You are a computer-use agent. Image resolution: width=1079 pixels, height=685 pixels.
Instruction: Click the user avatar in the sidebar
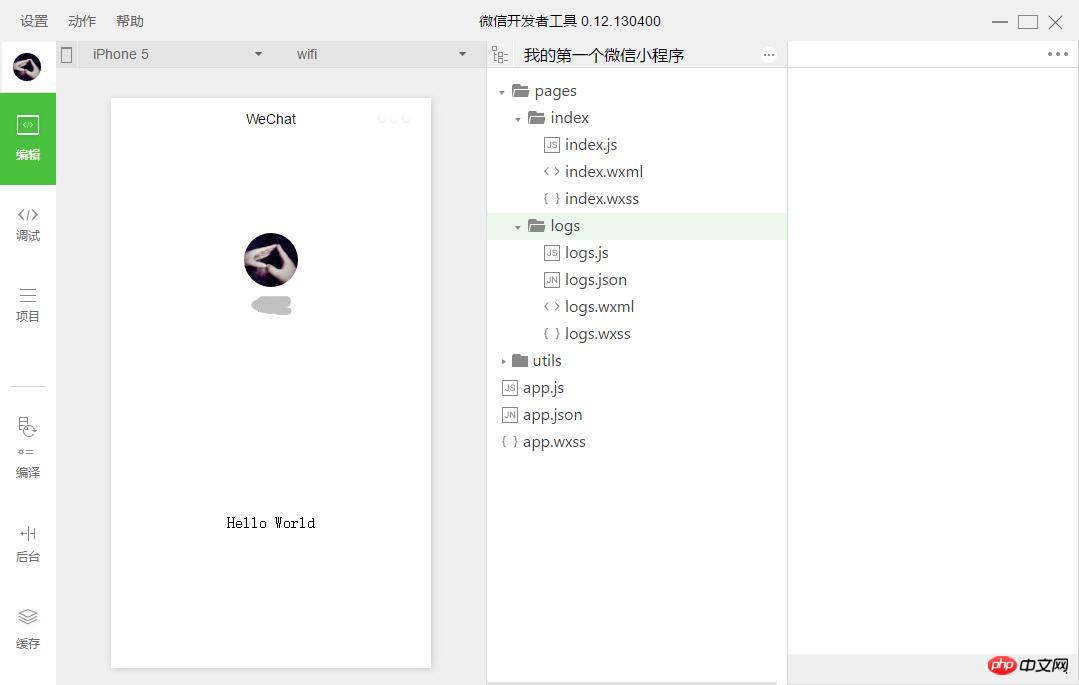click(28, 67)
